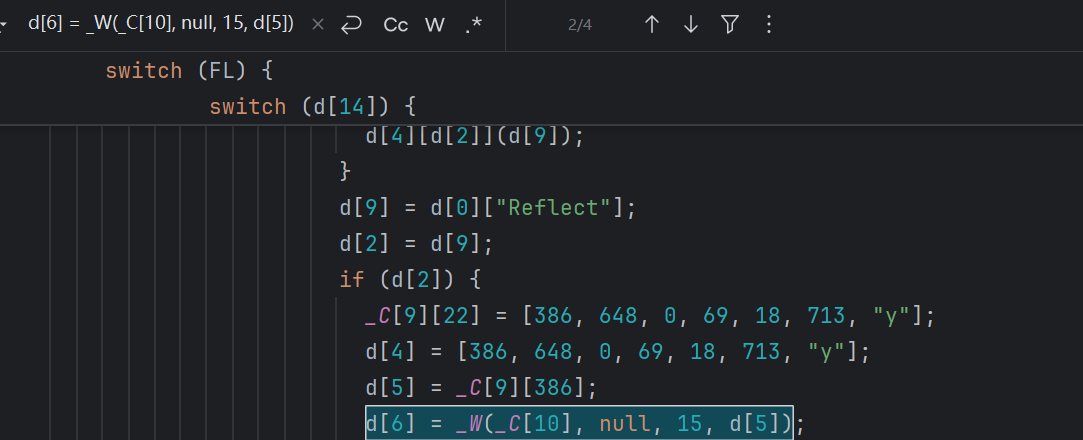Click the 'd[4] = [386, 648...' array line
The height and width of the screenshot is (440, 1083).
pos(617,352)
